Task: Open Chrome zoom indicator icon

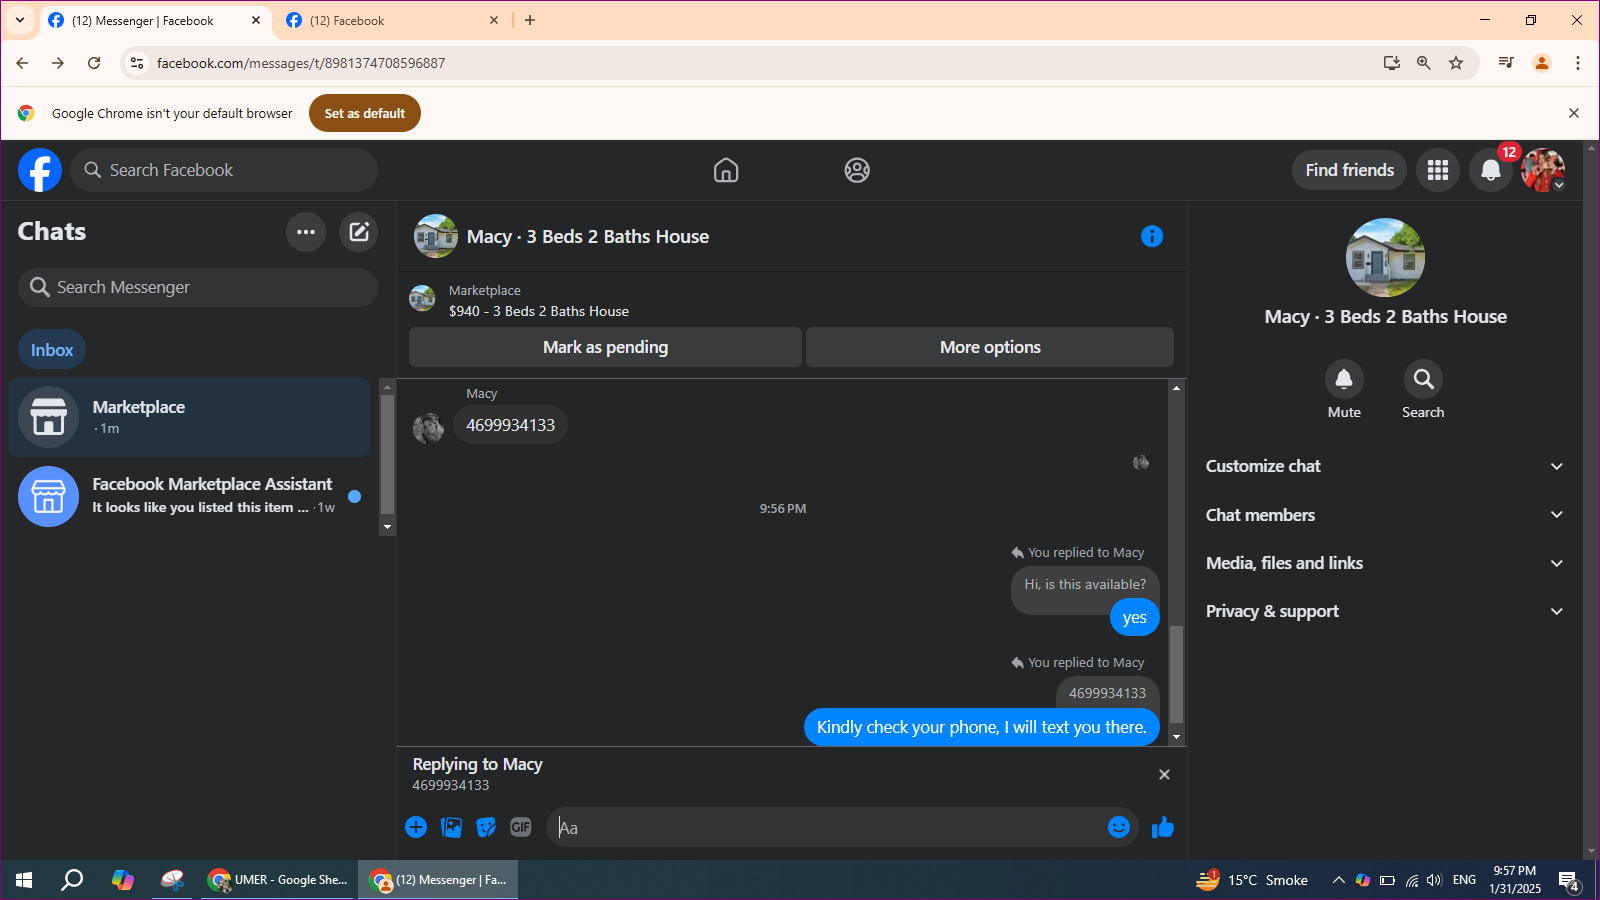Action: [1424, 63]
